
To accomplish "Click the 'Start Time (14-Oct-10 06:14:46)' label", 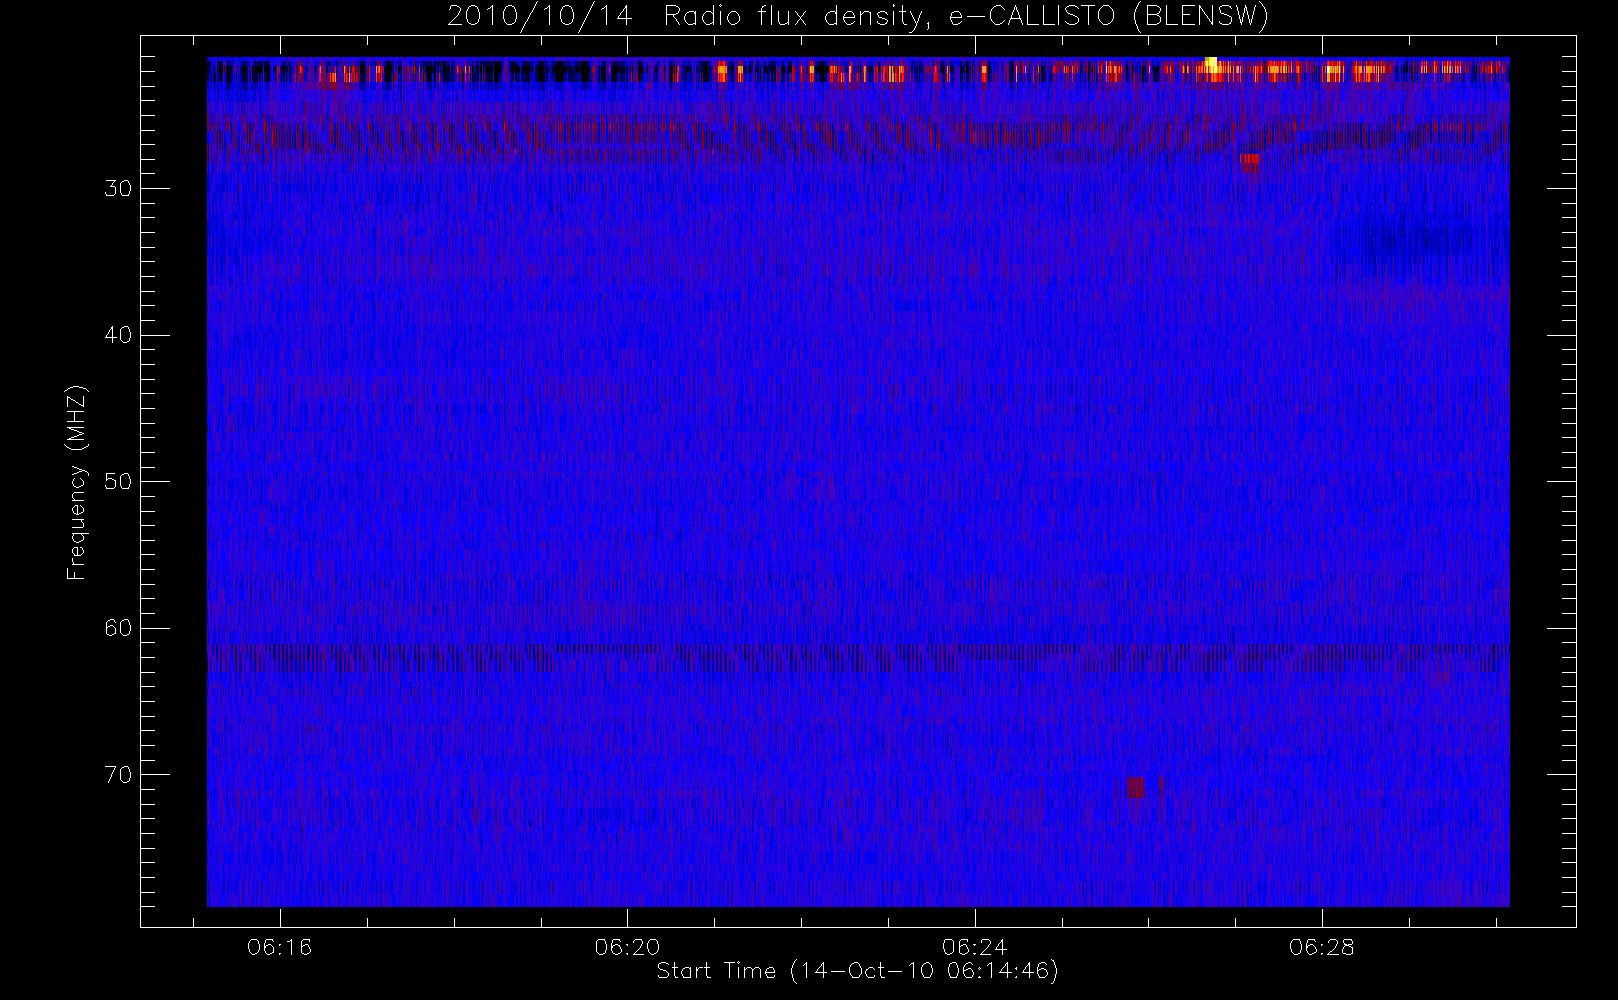I will (x=857, y=971).
